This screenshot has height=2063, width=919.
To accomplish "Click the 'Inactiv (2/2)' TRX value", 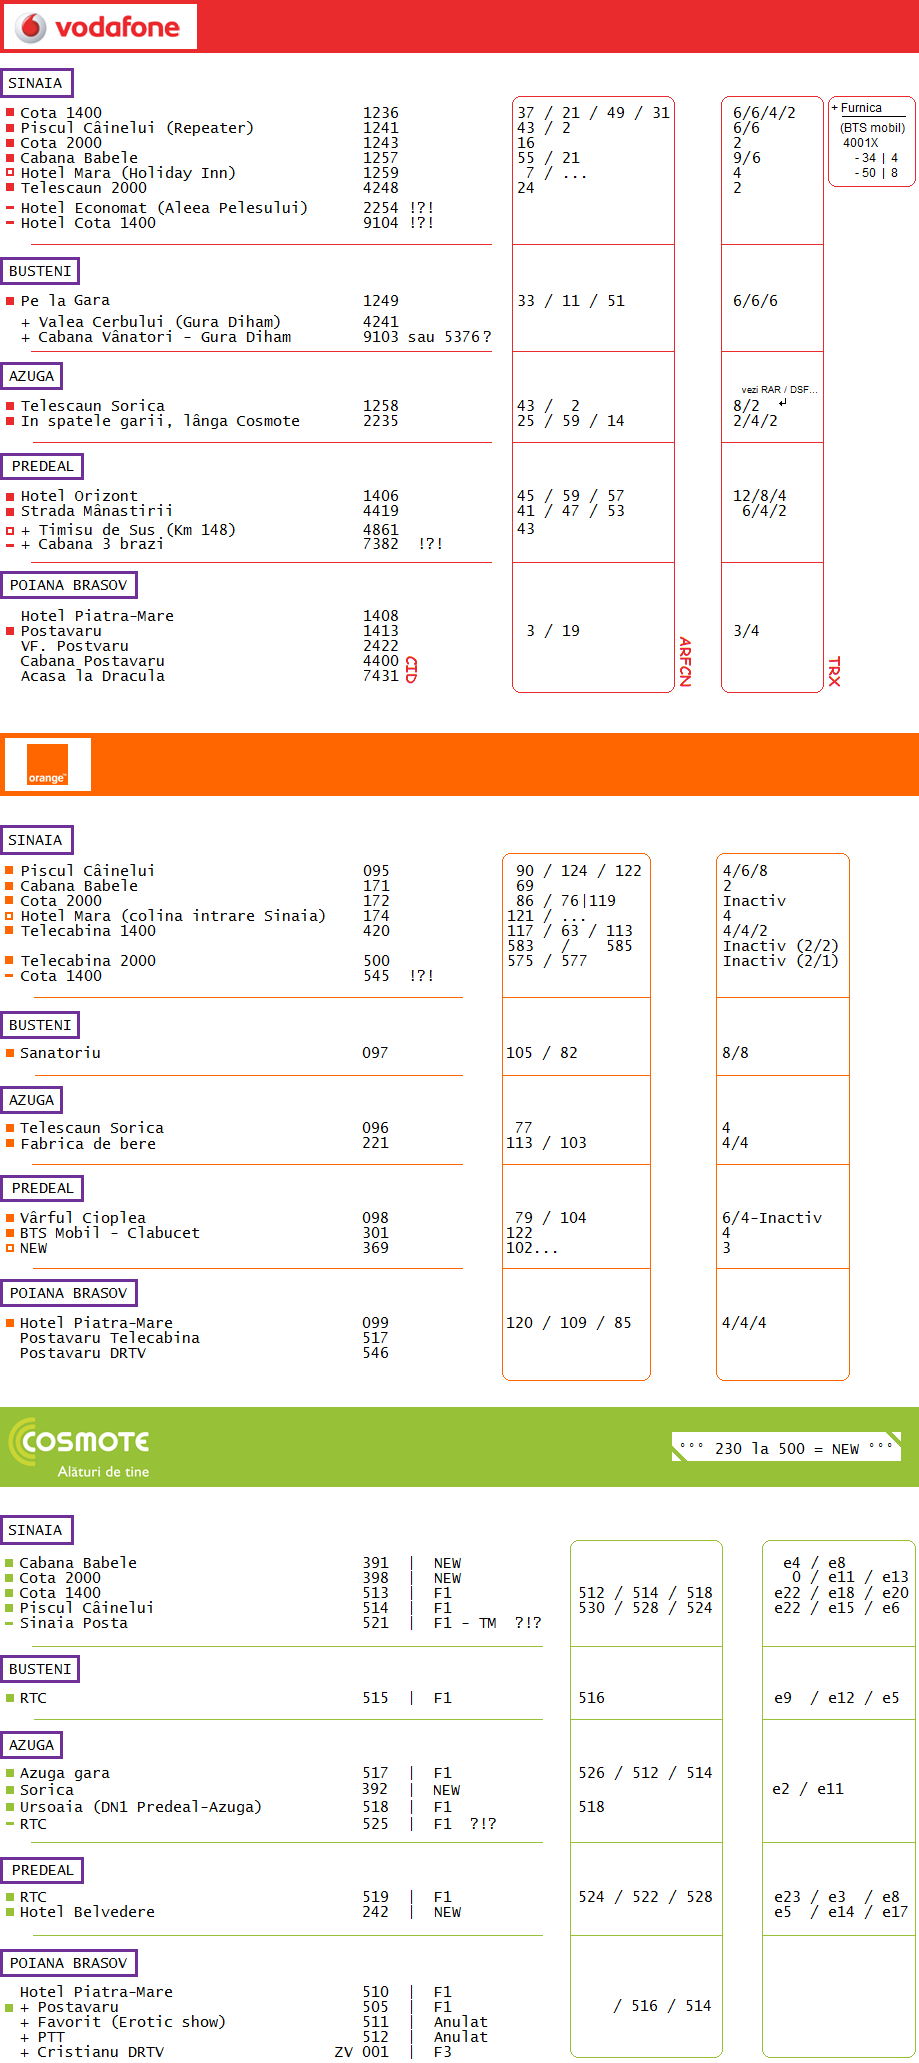I will coord(781,946).
